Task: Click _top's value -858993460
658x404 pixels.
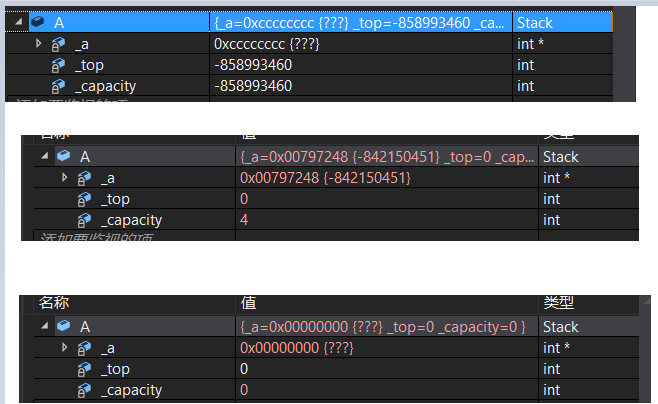Action: 253,65
